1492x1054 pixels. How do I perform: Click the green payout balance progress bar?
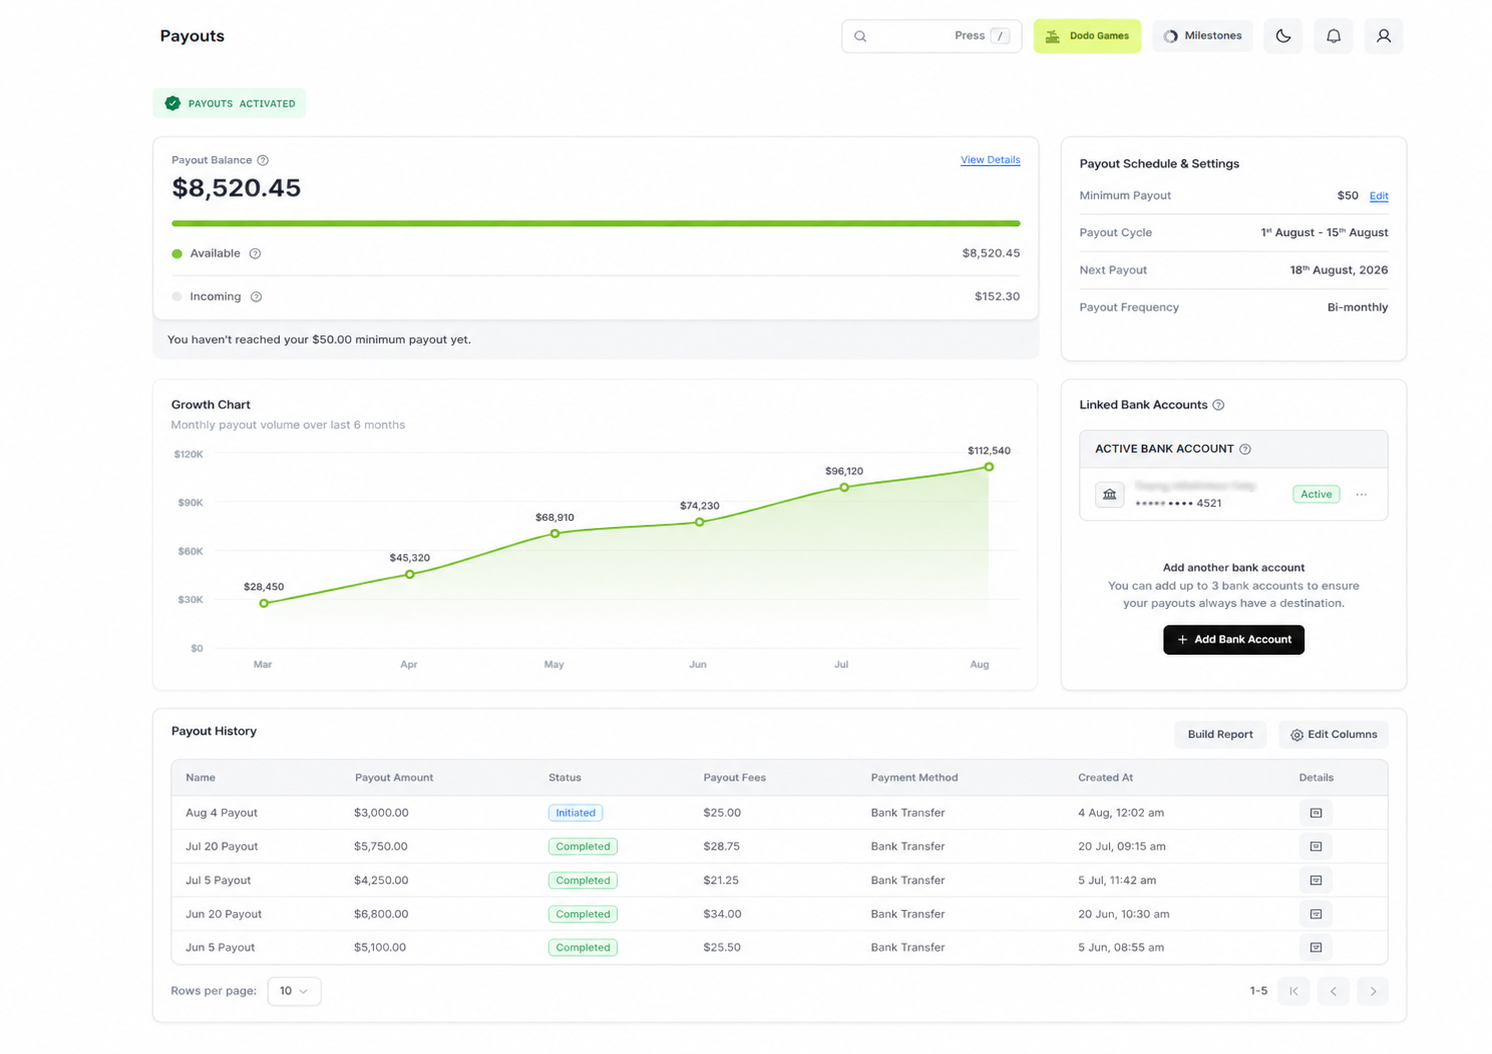click(x=596, y=223)
